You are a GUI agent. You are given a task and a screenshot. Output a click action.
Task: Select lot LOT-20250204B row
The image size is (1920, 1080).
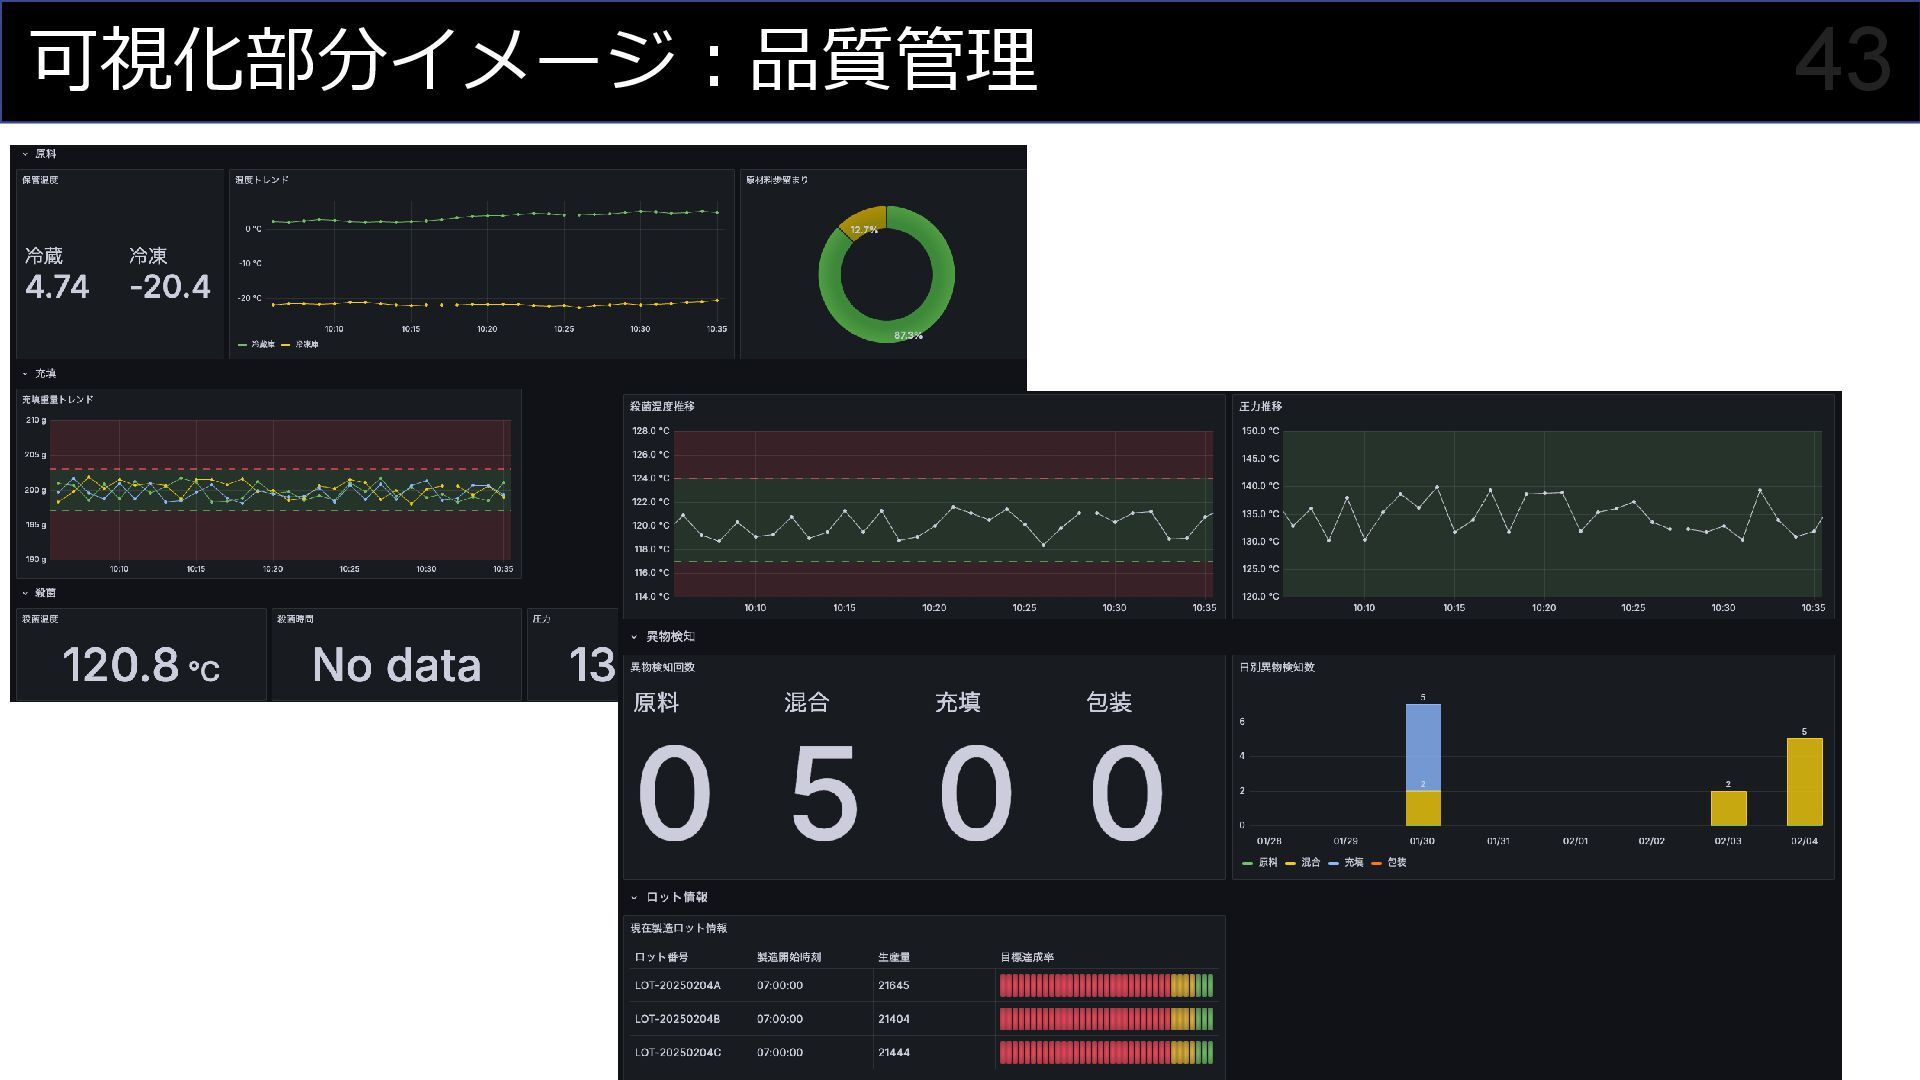(677, 1019)
